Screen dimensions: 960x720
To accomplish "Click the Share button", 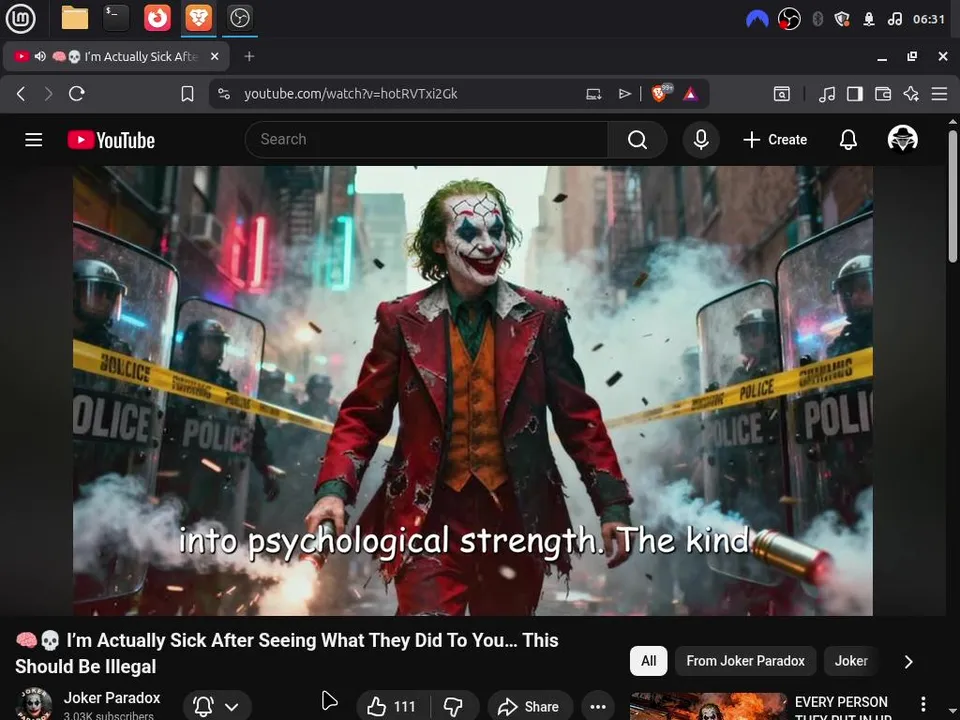I will pyautogui.click(x=530, y=706).
